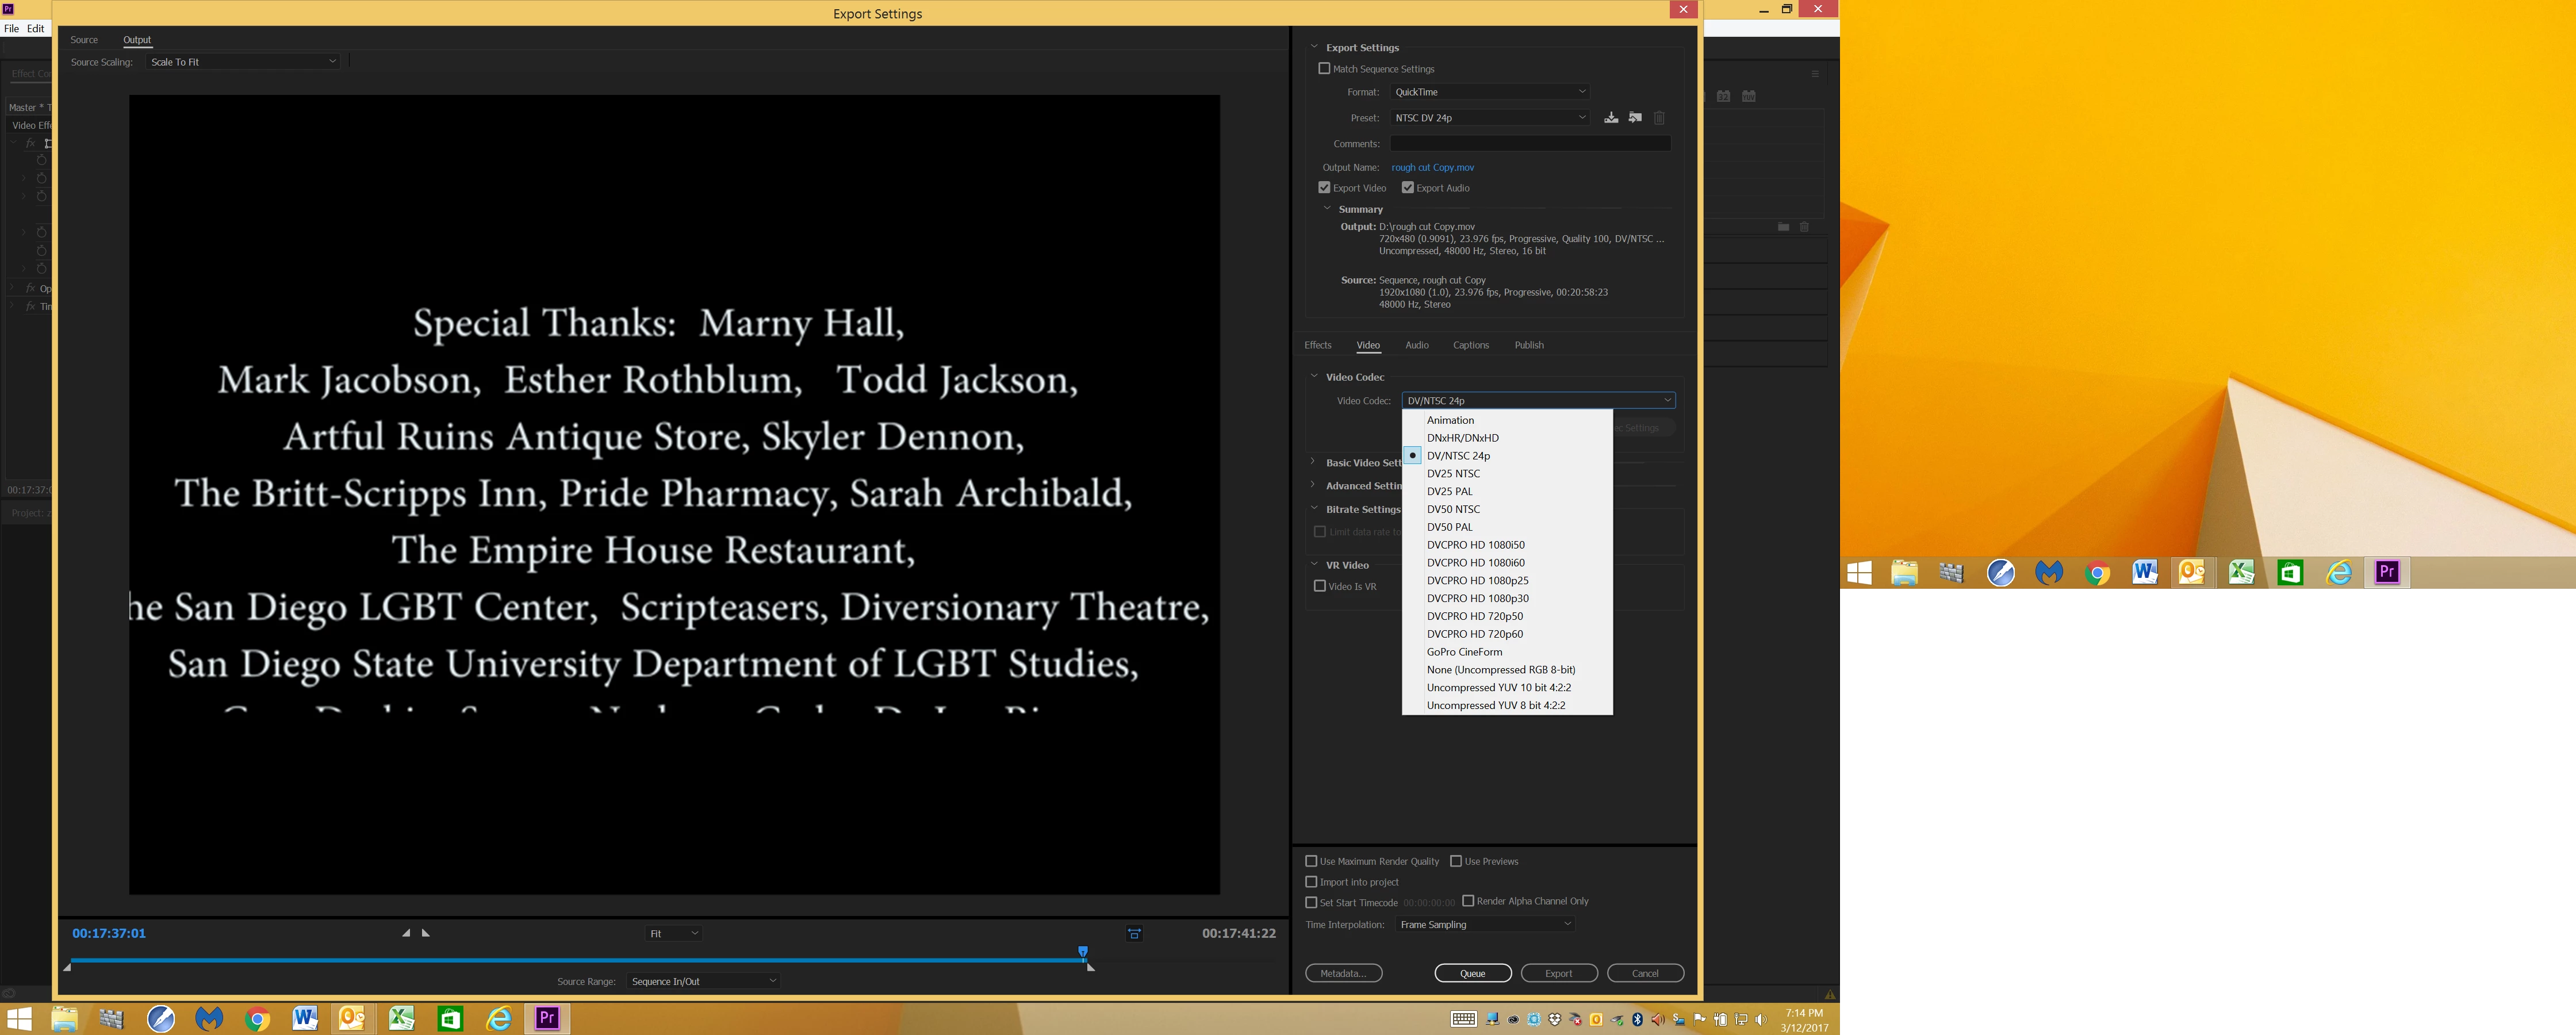Open the Format dropdown showing QuickTime
The width and height of the screenshot is (2576, 1035).
coord(1489,92)
